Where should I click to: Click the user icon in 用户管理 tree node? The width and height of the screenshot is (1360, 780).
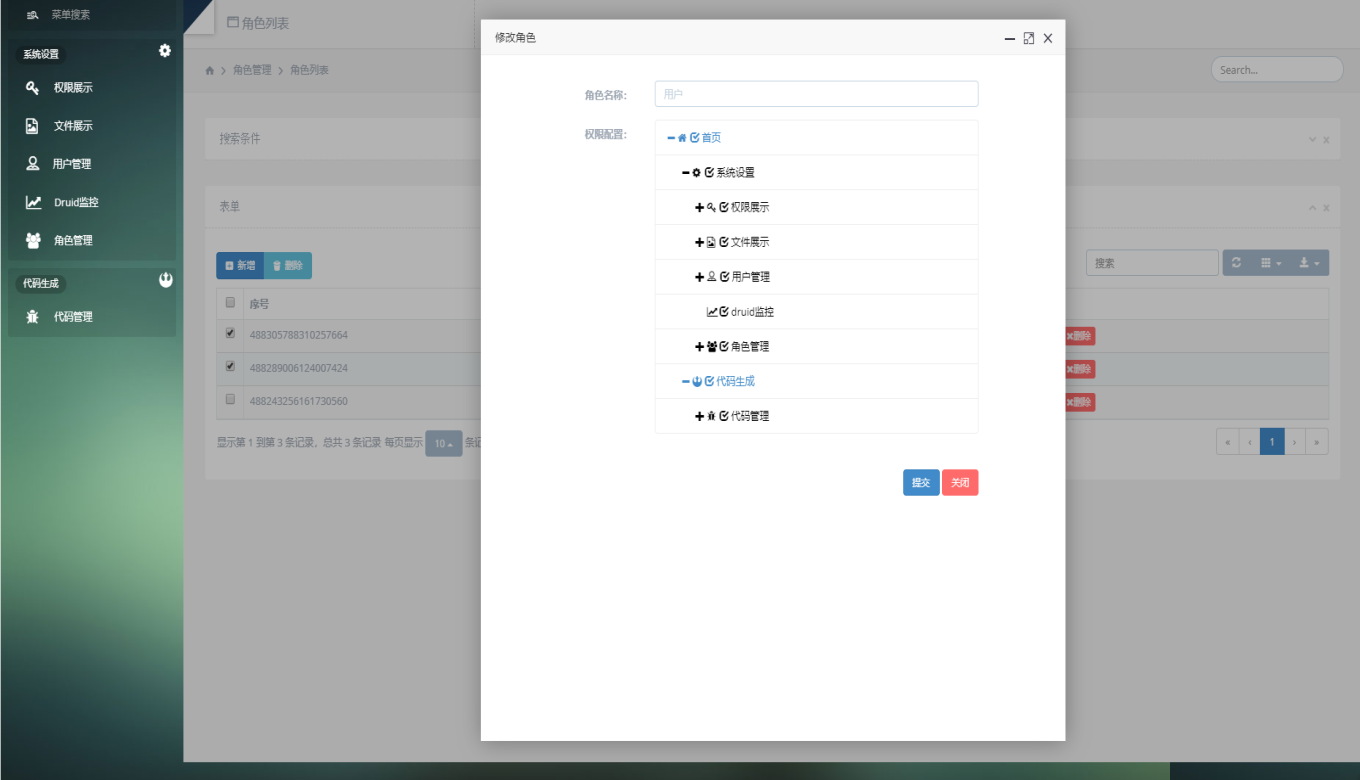[x=711, y=277]
